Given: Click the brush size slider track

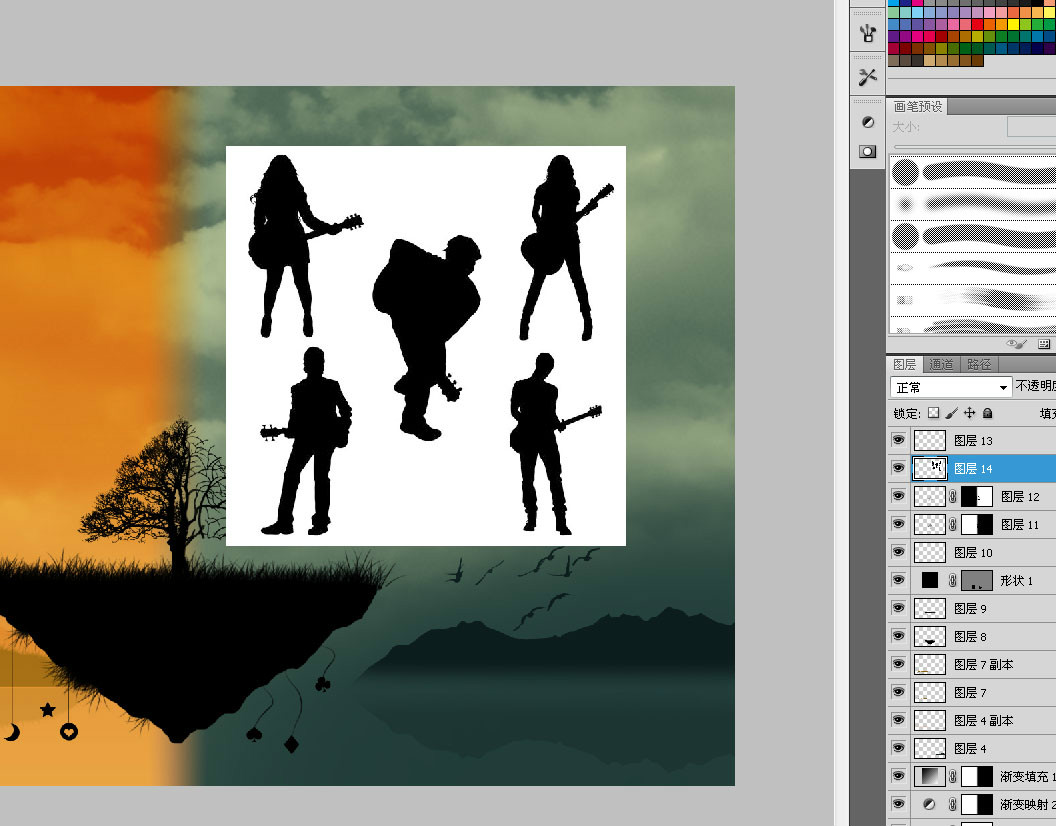Looking at the screenshot, I should click(975, 146).
